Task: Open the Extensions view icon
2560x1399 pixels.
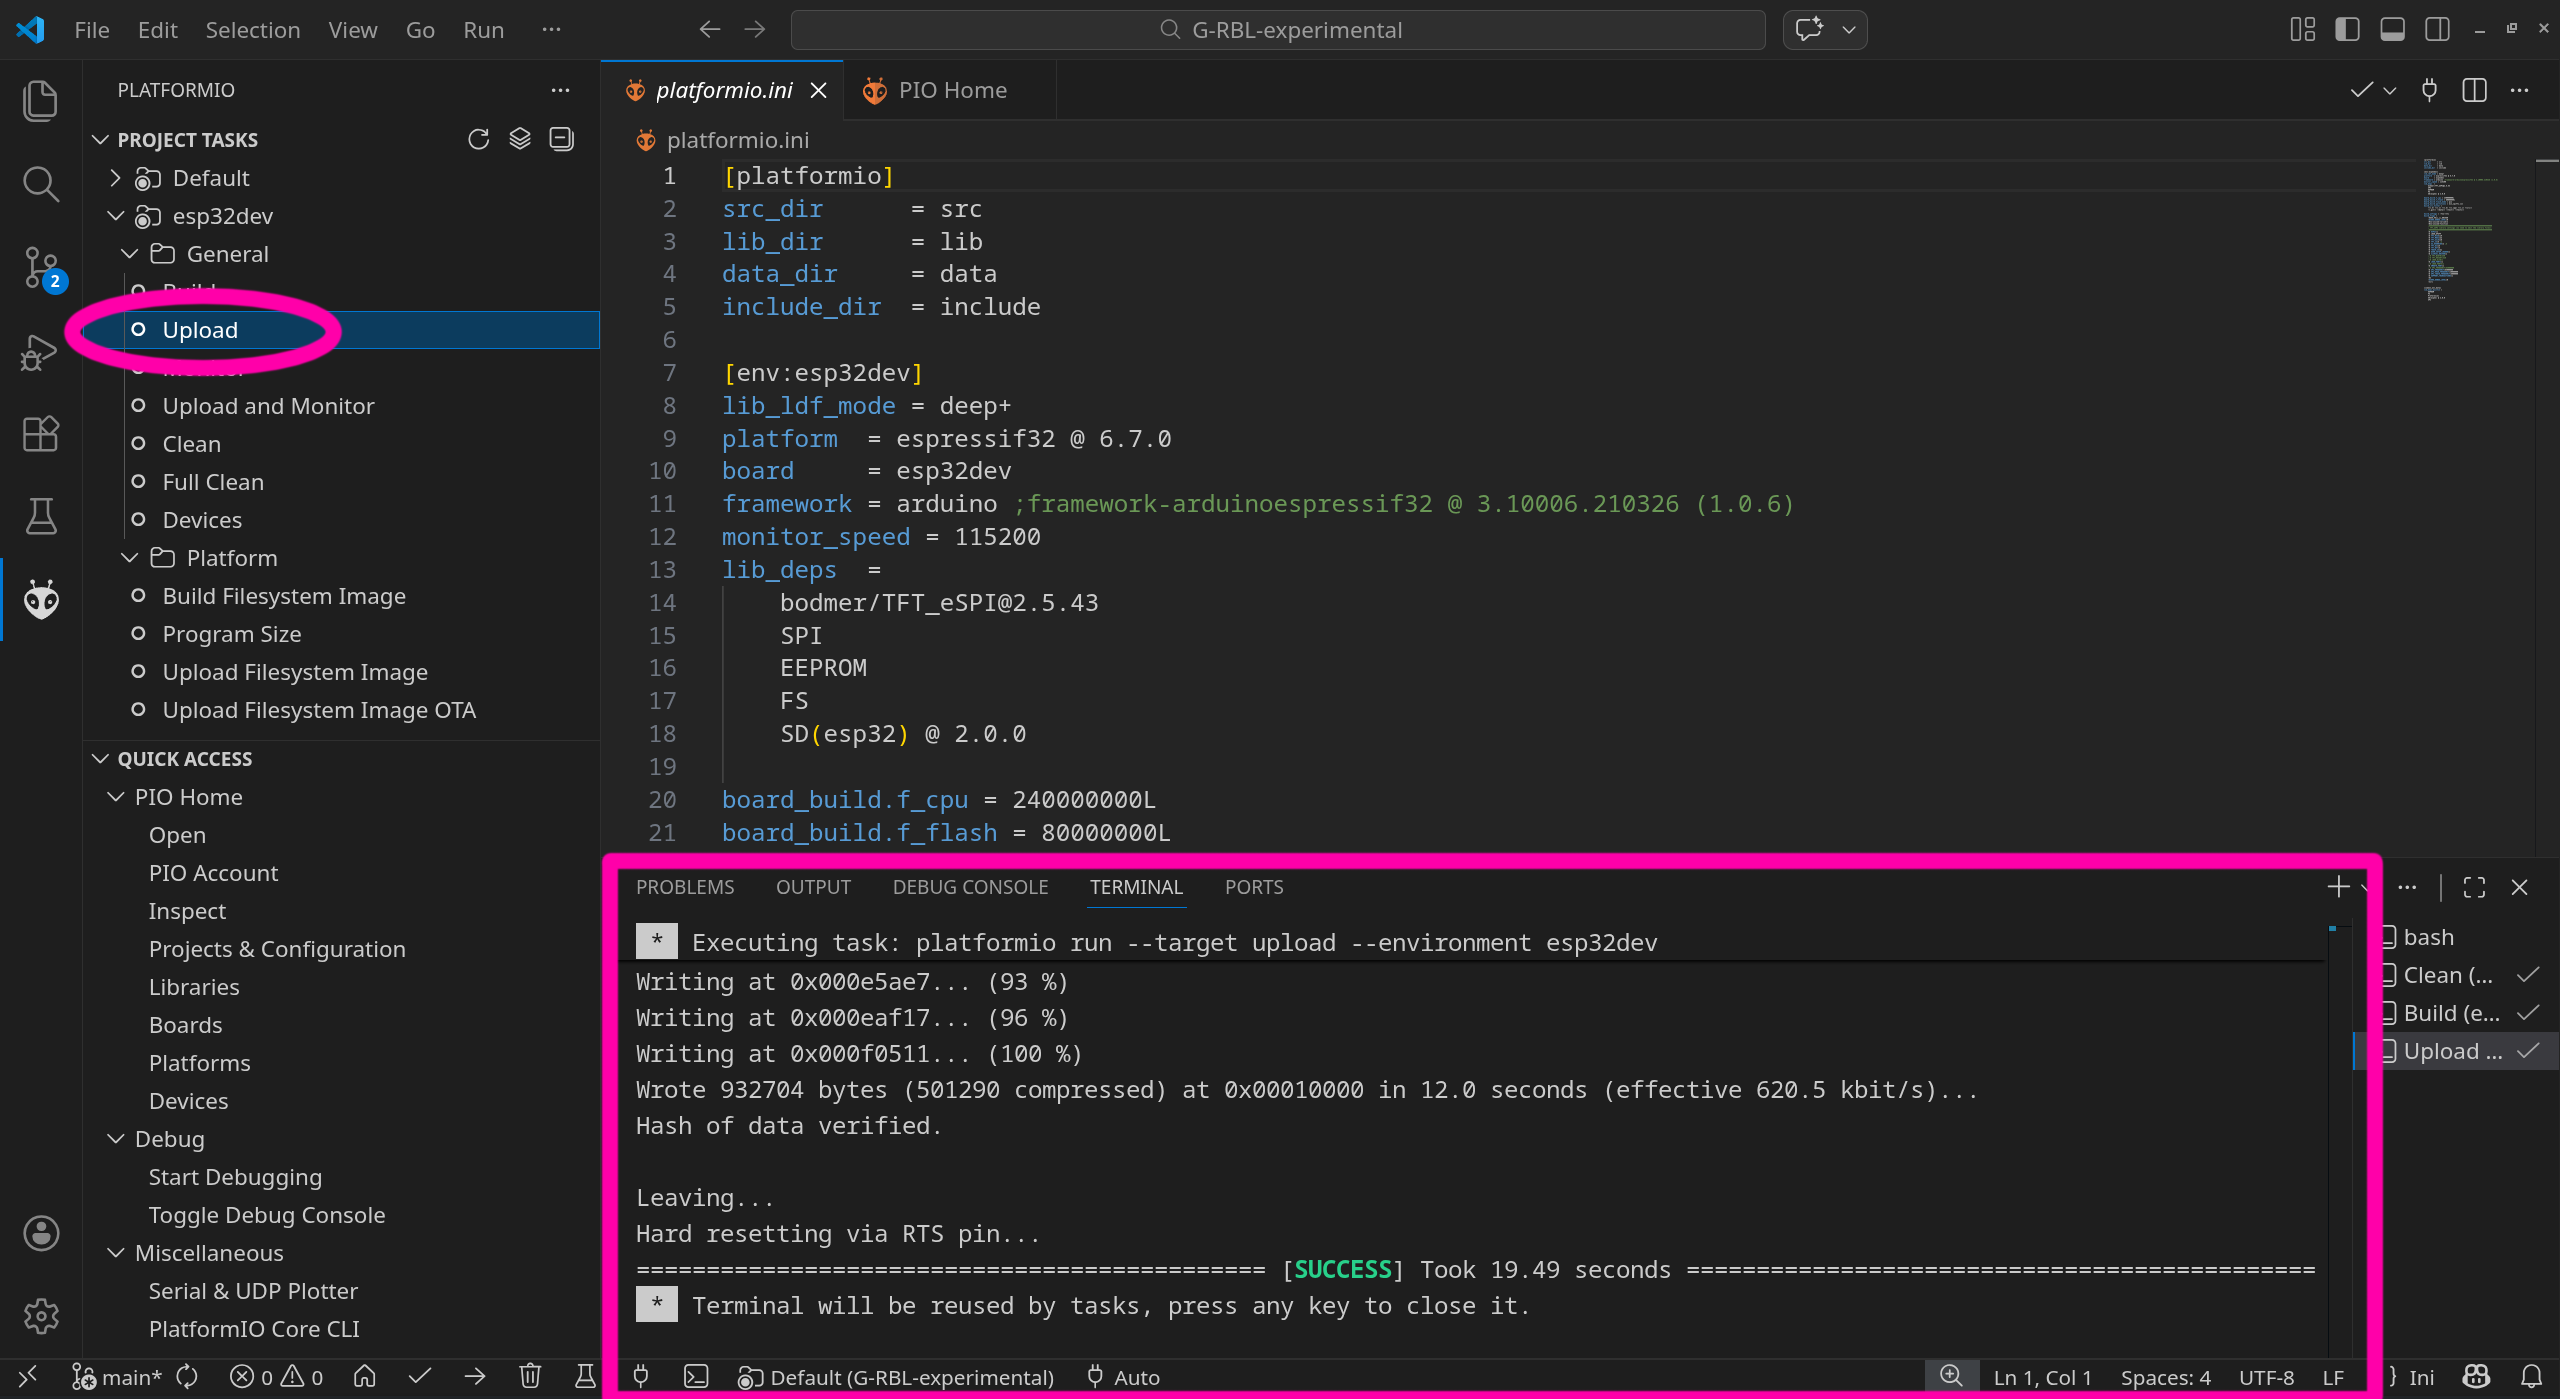Action: [x=41, y=434]
